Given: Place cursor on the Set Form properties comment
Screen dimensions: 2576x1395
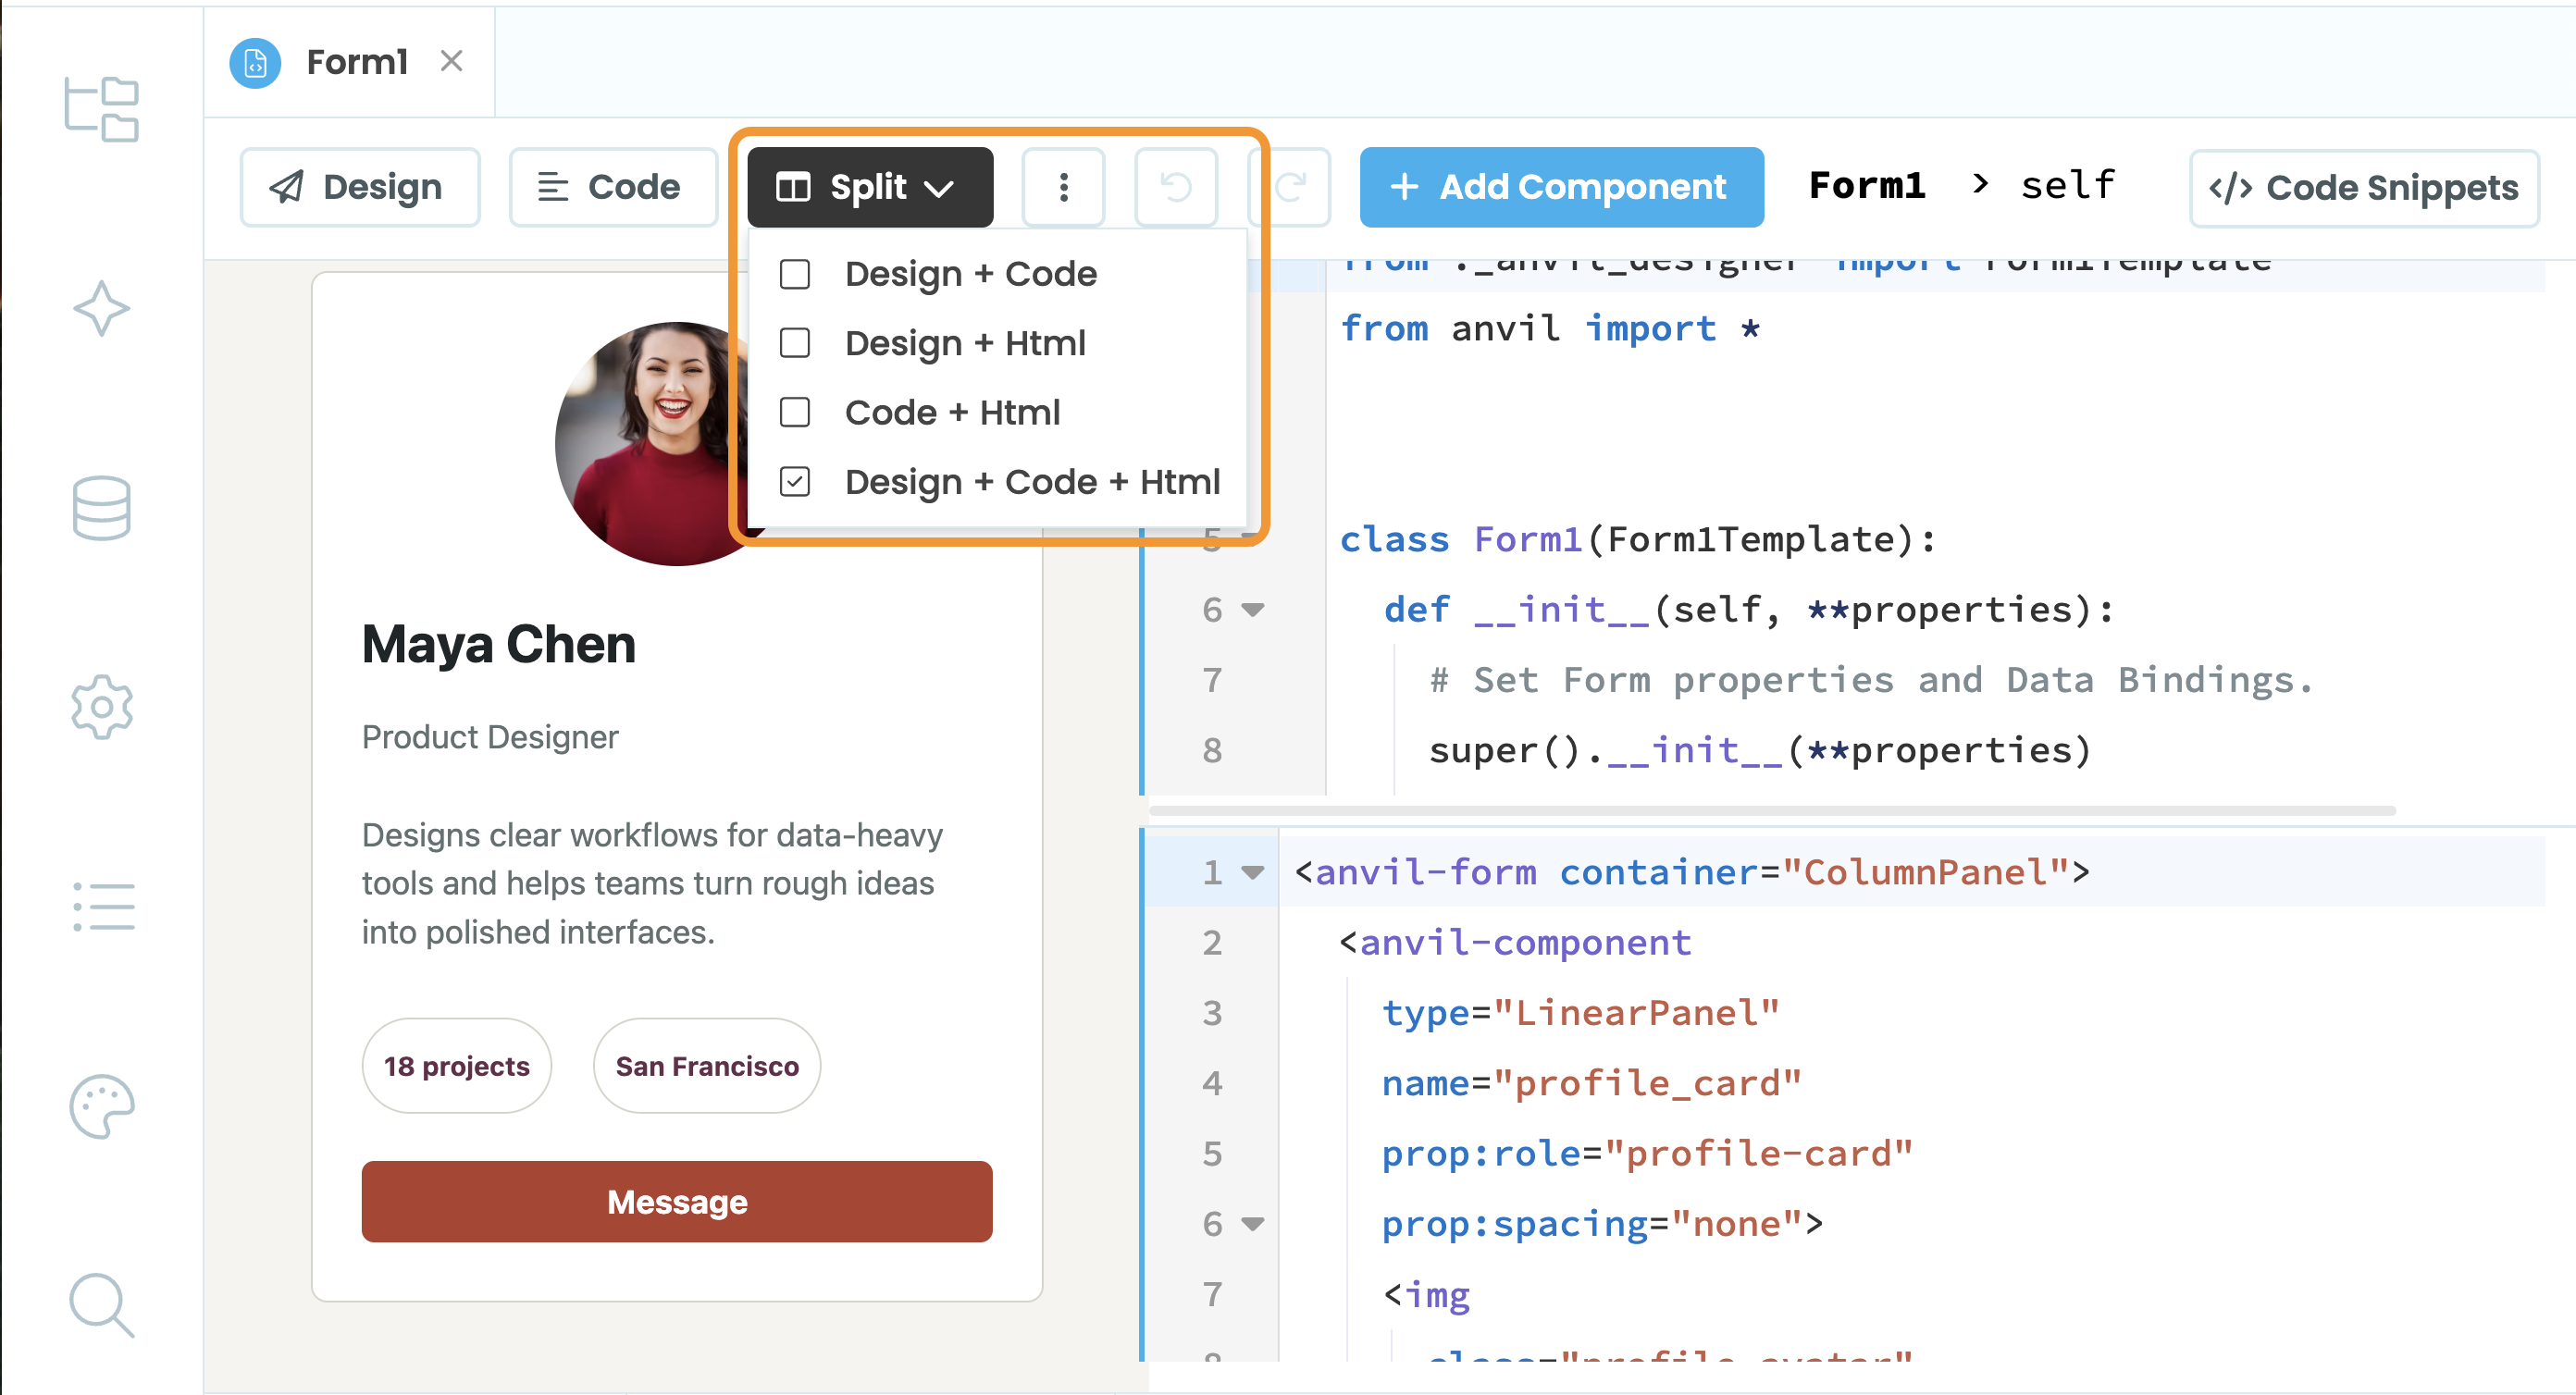Looking at the screenshot, I should coord(1871,680).
